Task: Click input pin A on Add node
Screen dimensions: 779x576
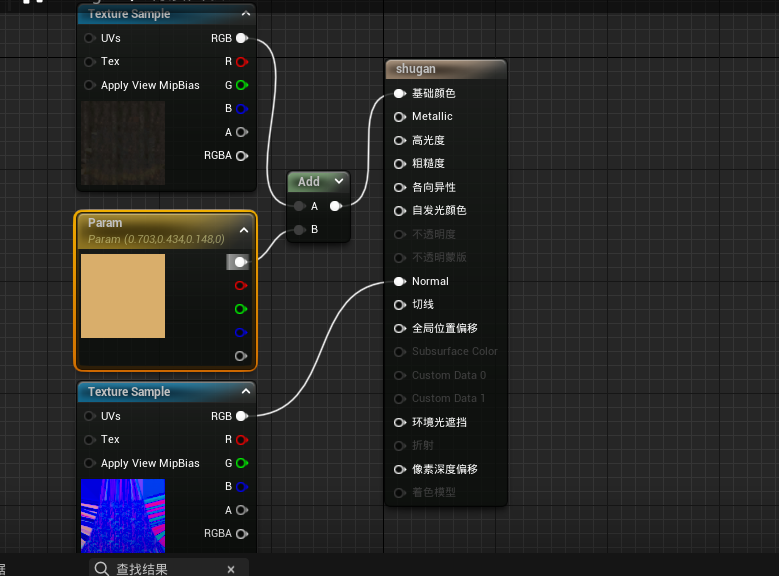Action: tap(299, 206)
